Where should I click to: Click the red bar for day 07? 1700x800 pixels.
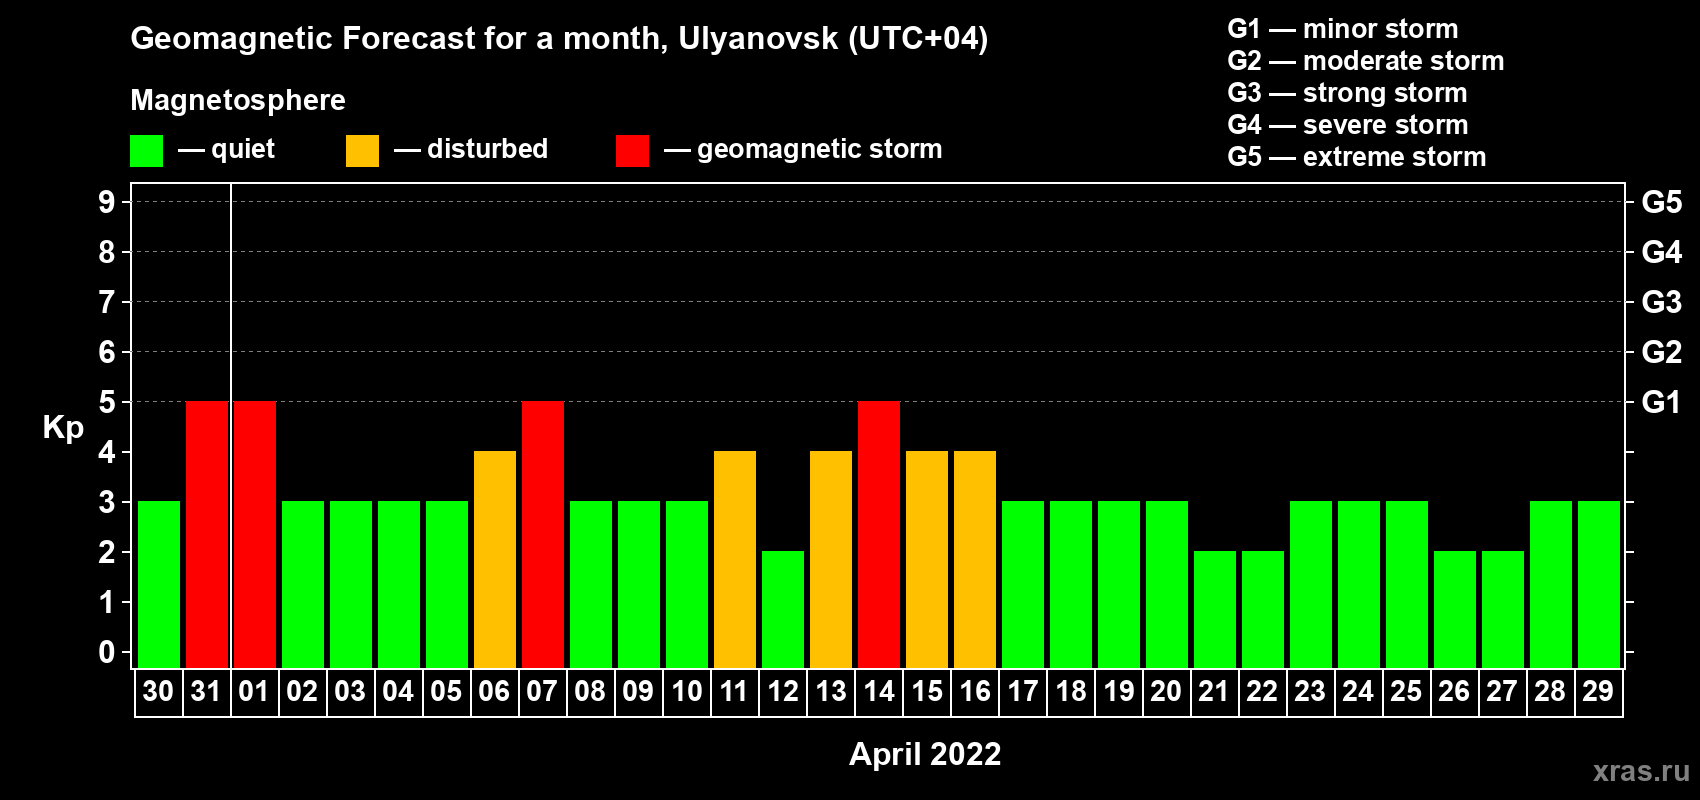click(543, 535)
